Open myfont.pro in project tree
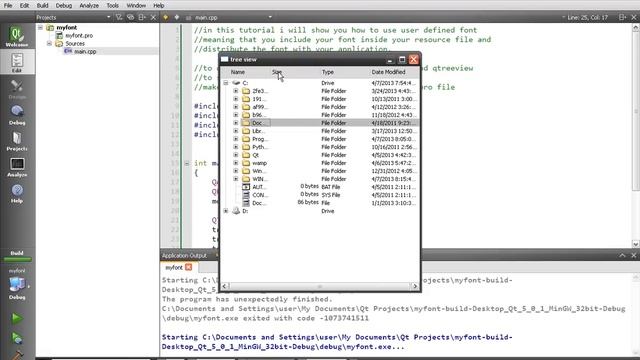The width and height of the screenshot is (640, 360). [79, 36]
